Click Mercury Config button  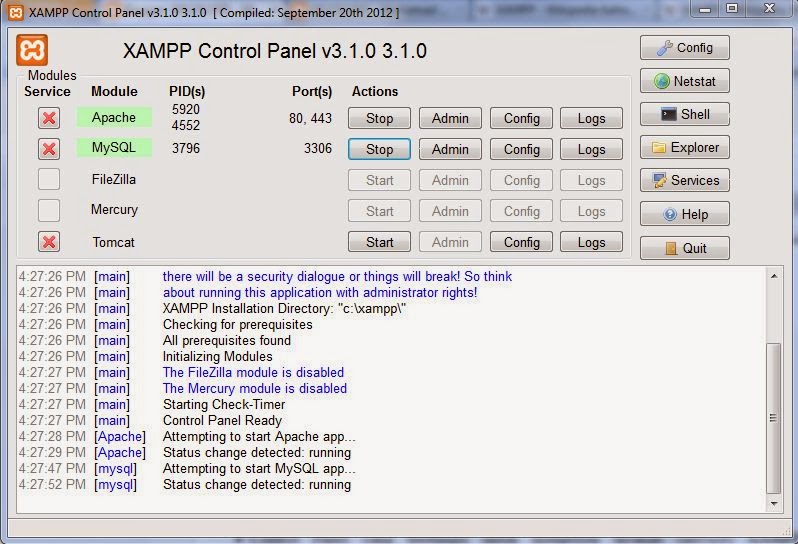click(x=521, y=211)
